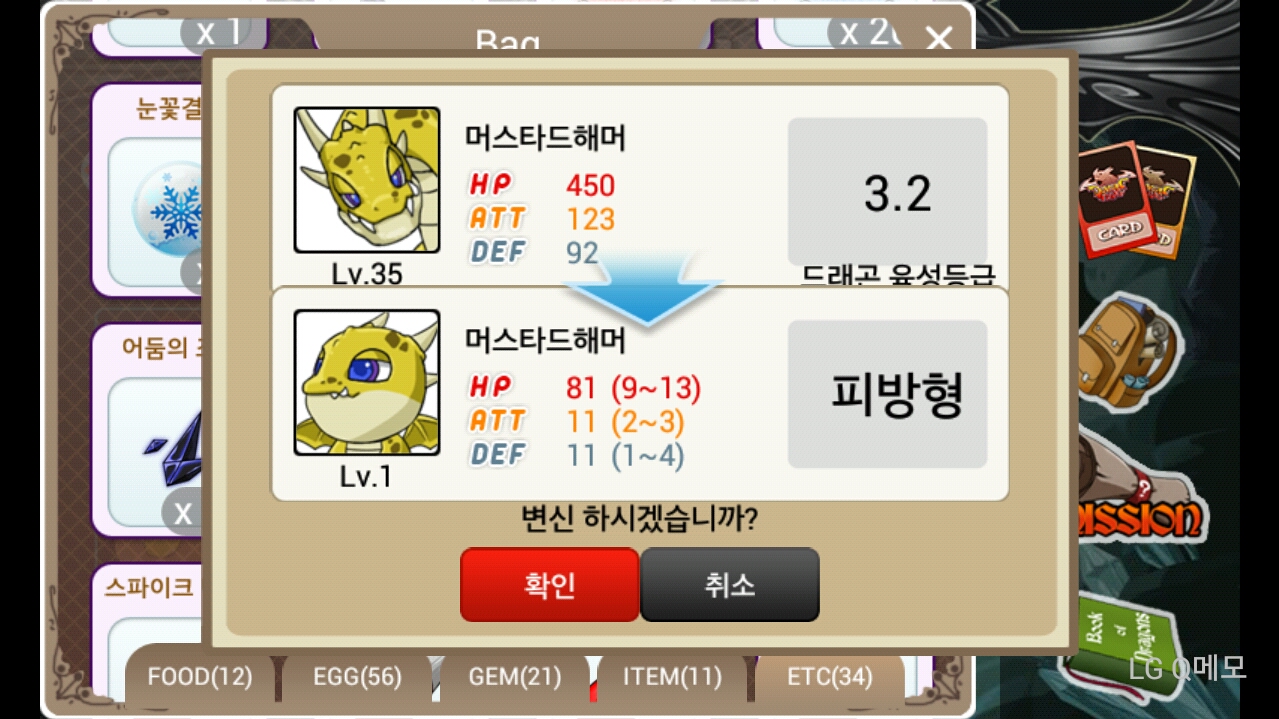Tap the 3.2 growth grade box

click(x=888, y=191)
